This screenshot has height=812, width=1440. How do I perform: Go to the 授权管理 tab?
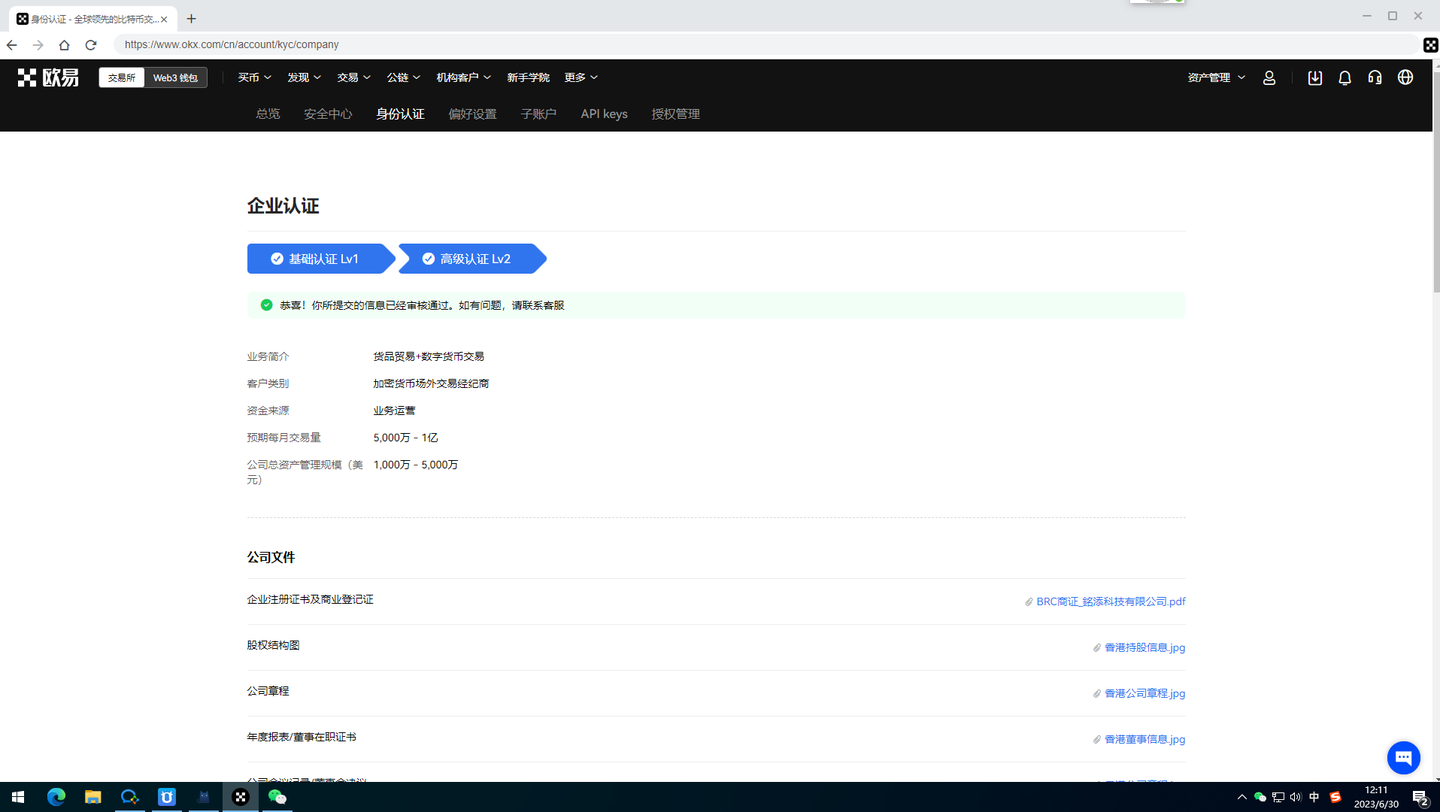pyautogui.click(x=676, y=114)
